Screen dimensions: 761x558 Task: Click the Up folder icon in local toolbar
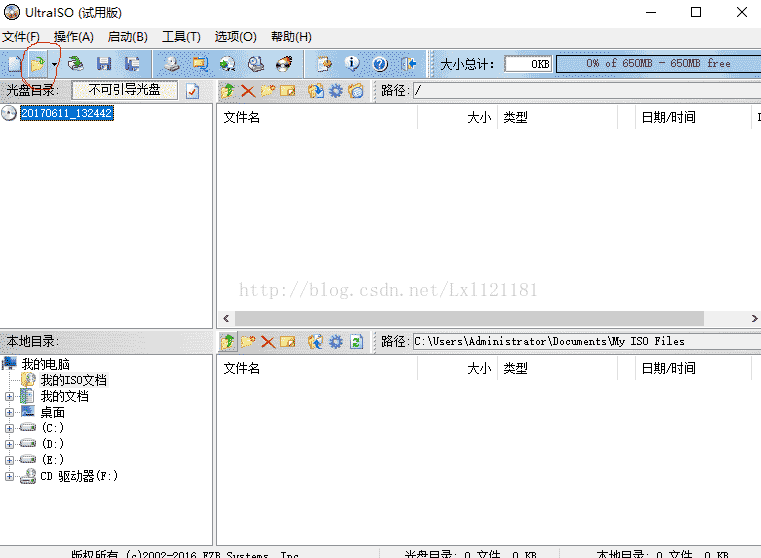pyautogui.click(x=227, y=342)
